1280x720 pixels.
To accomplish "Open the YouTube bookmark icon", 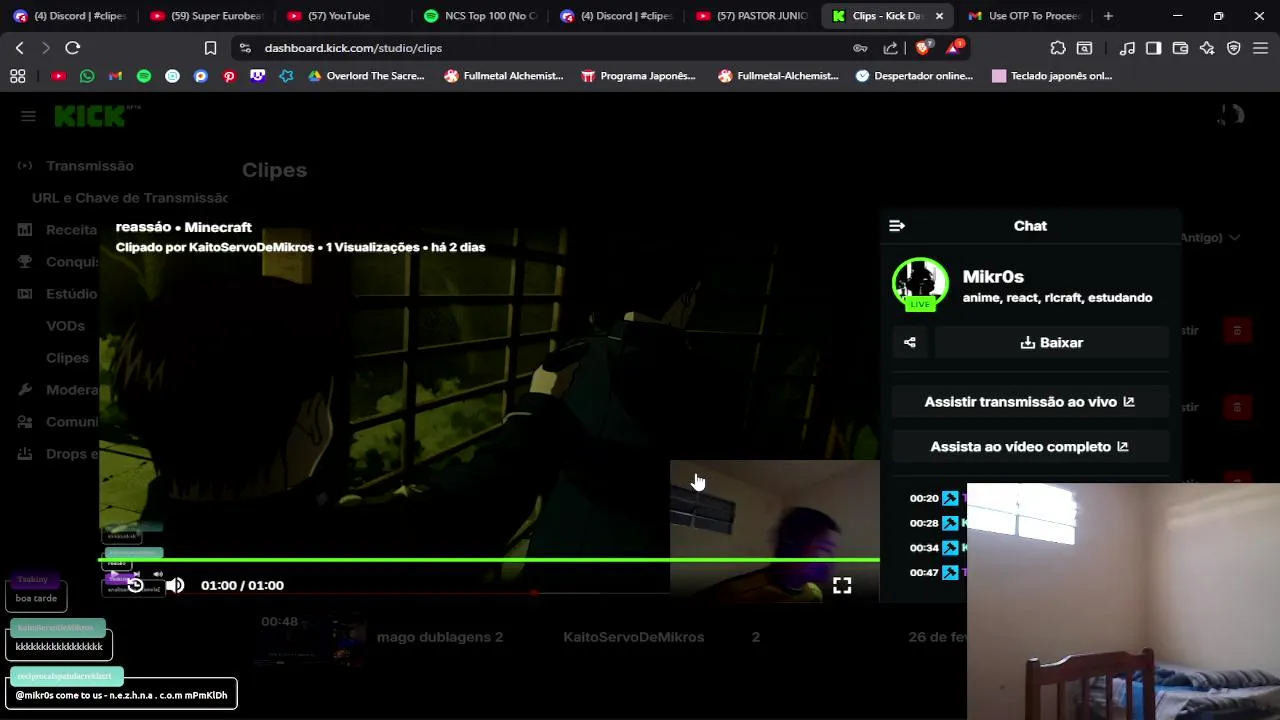I will click(x=58, y=76).
